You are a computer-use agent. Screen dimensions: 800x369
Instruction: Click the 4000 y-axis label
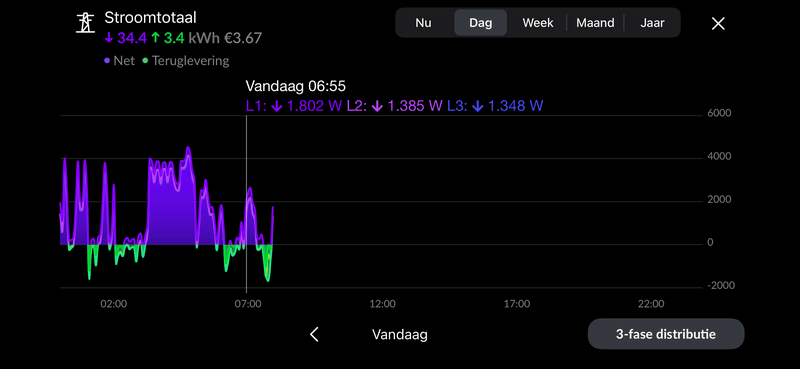coord(719,157)
